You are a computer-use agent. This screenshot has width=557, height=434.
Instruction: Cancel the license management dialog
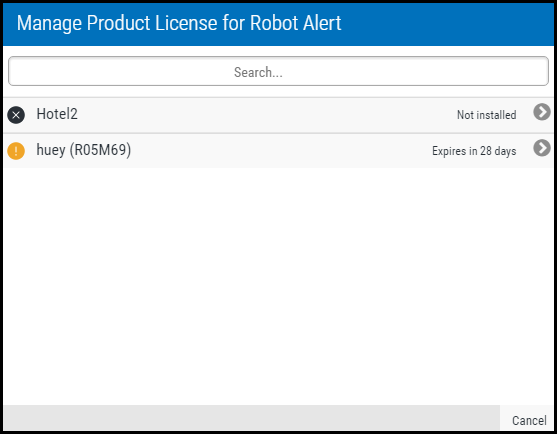(x=529, y=421)
